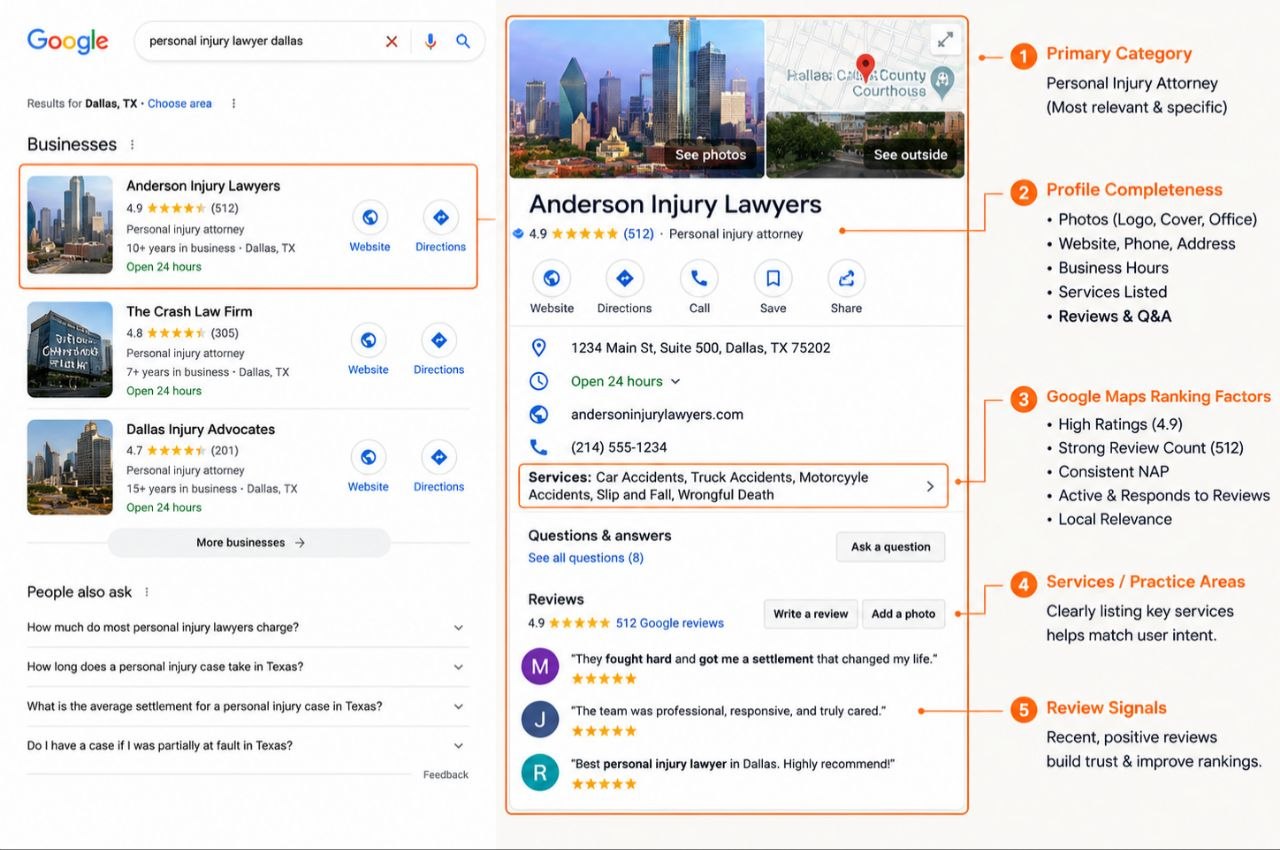Click the red map pin on map

pos(866,69)
